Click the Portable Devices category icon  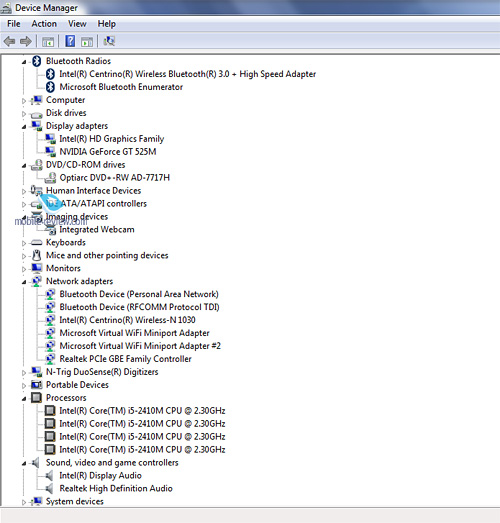36,385
